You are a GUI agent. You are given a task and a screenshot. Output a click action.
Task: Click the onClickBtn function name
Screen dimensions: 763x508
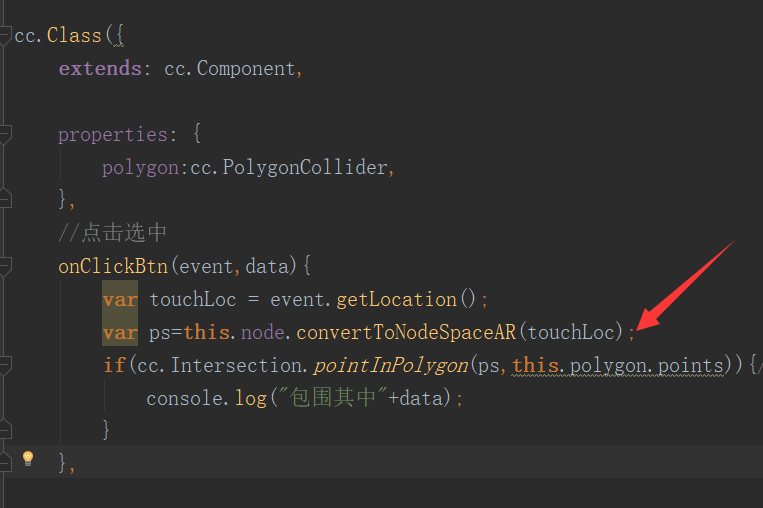[x=112, y=266]
